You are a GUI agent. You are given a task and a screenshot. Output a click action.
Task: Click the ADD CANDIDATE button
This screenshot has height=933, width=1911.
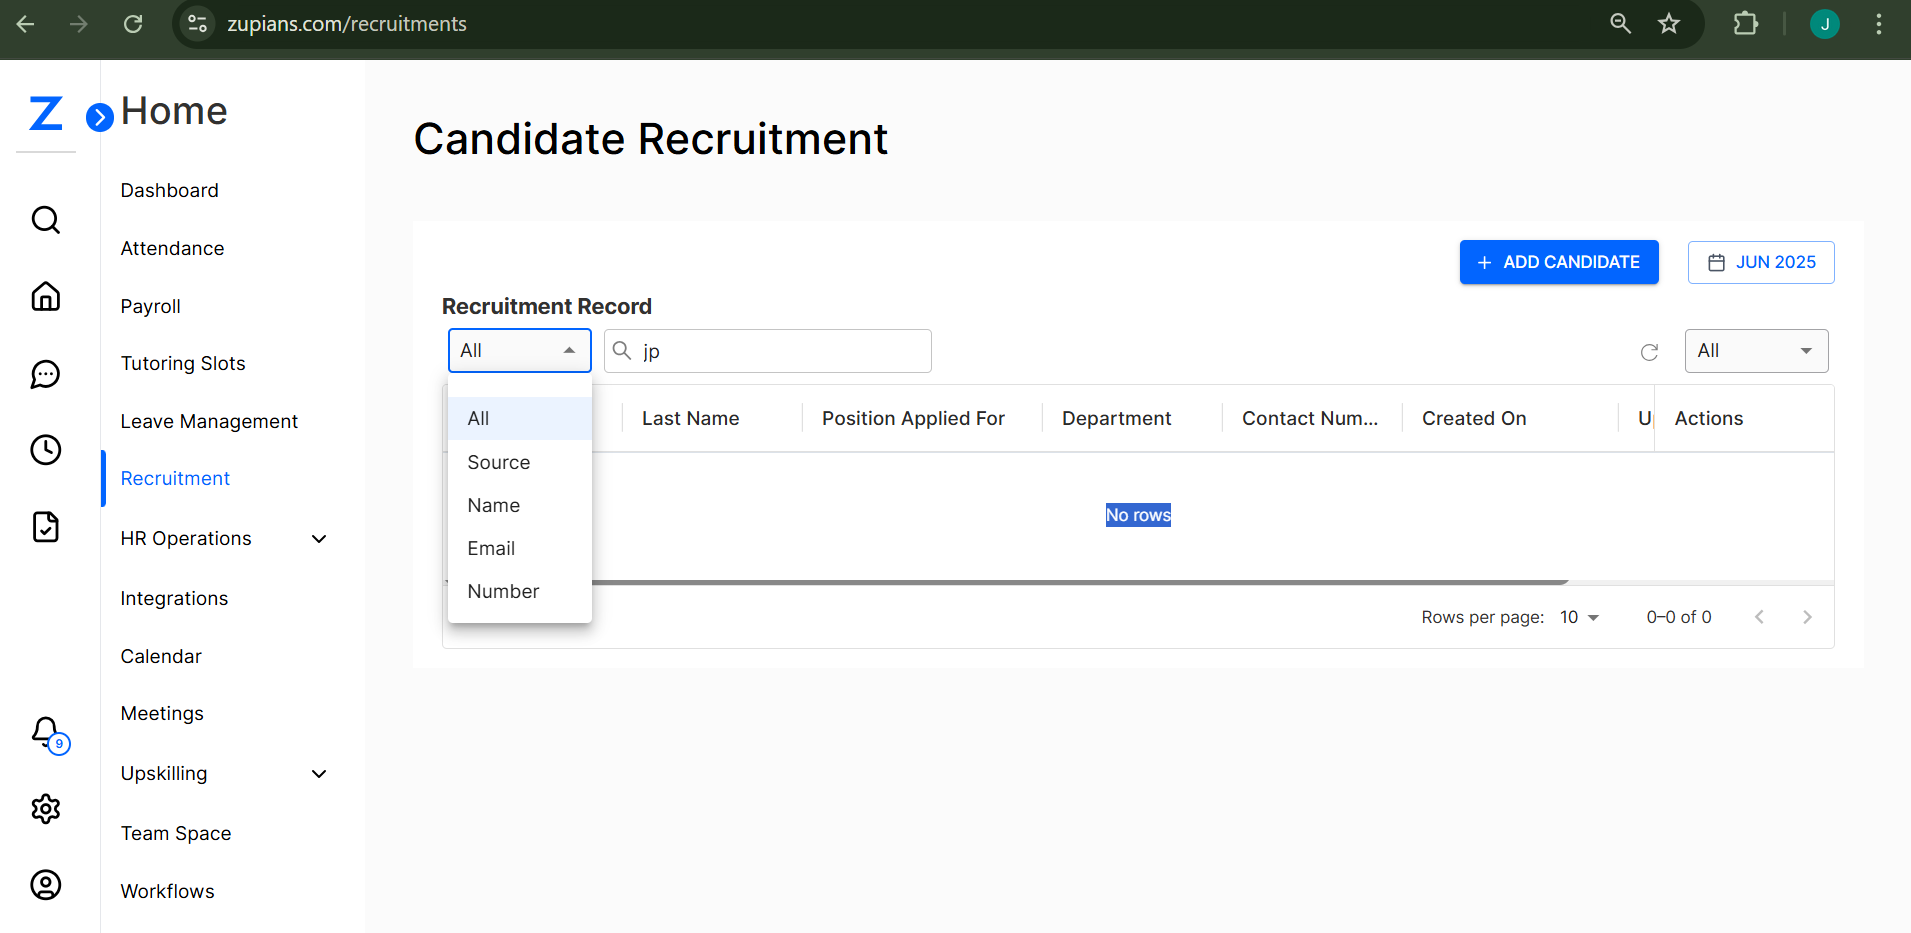tap(1558, 262)
